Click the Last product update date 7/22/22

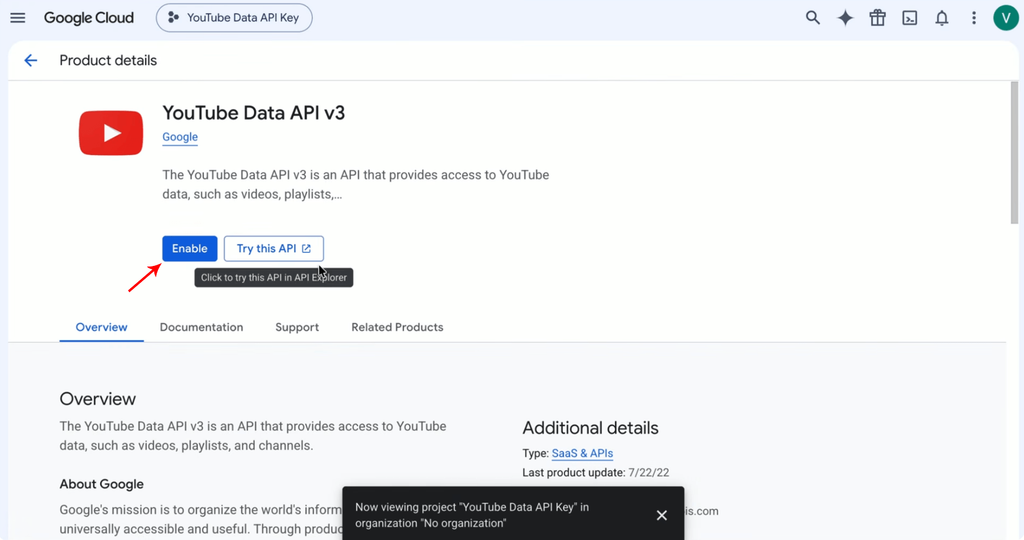coord(648,473)
